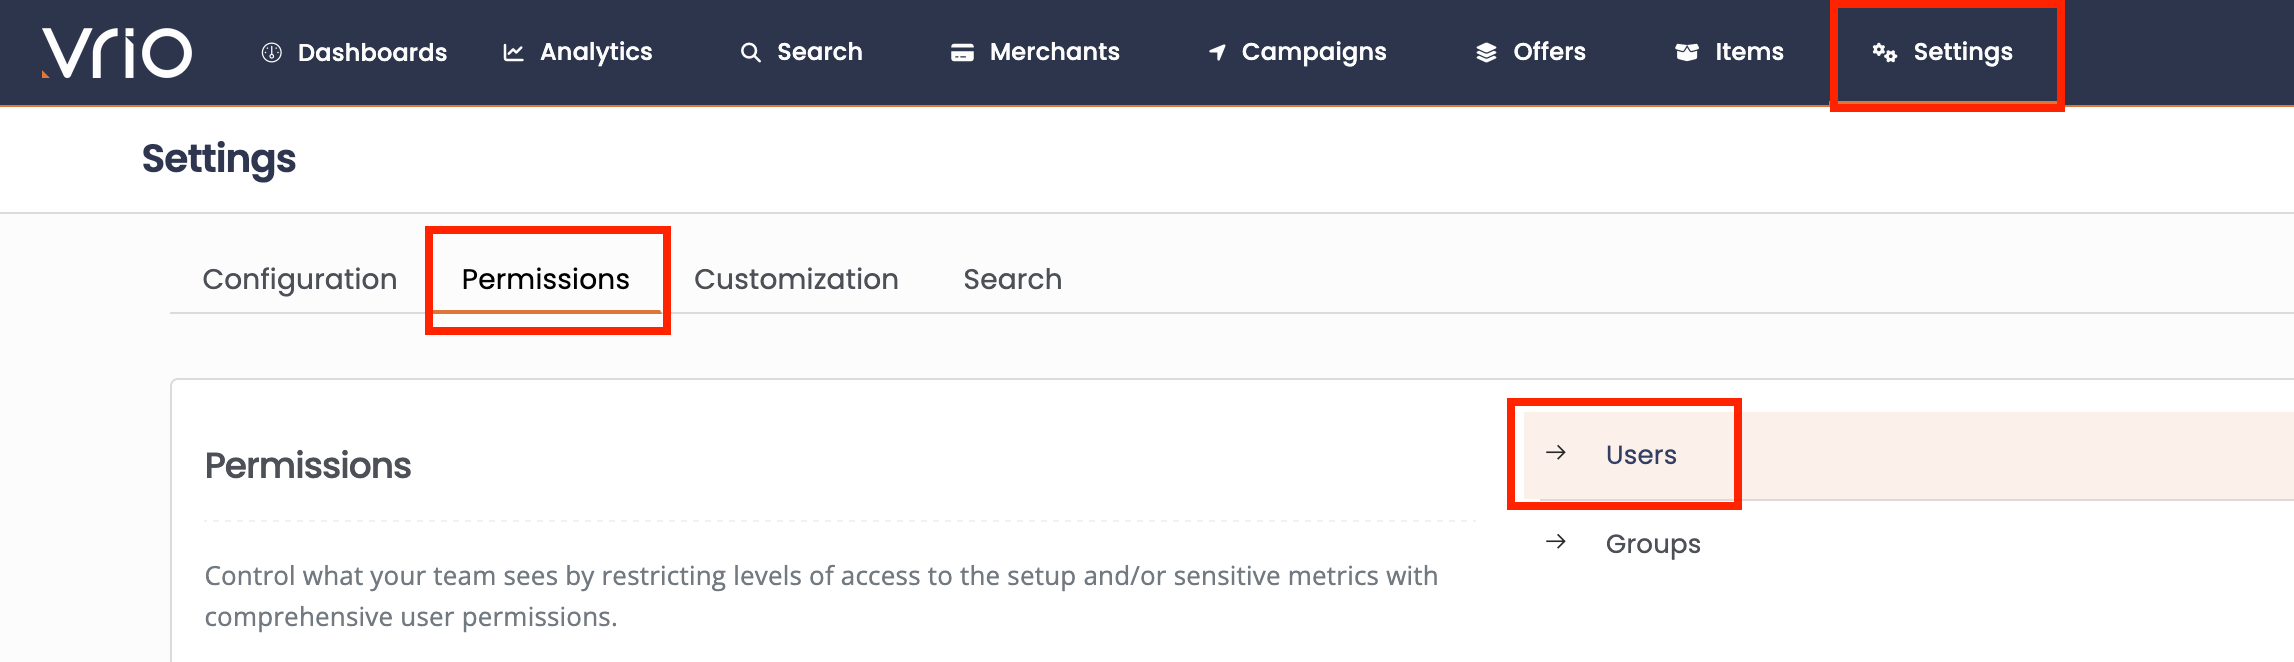This screenshot has width=2294, height=662.
Task: Click the Search magnifier icon in navbar
Action: tap(751, 53)
